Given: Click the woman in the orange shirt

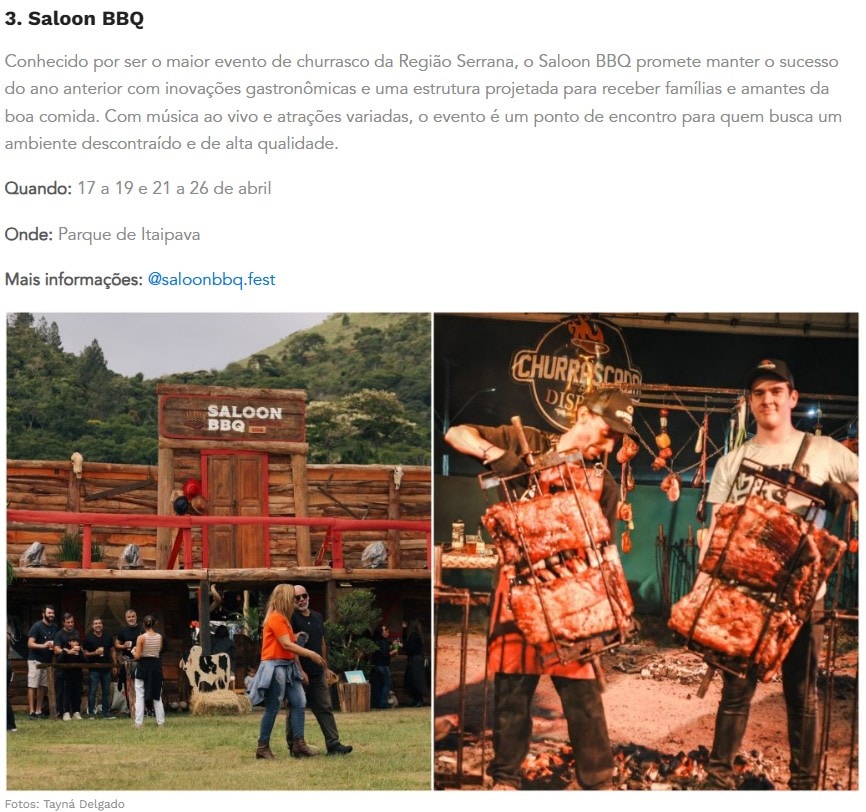Looking at the screenshot, I should pyautogui.click(x=280, y=669).
